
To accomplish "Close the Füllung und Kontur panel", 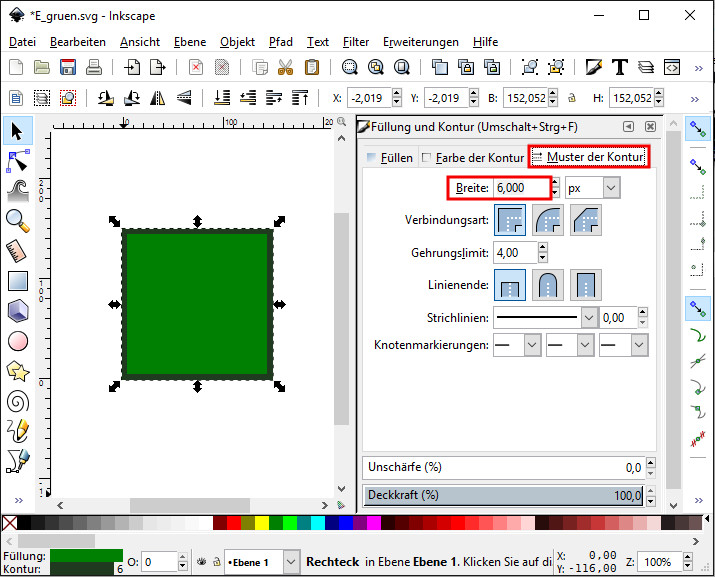I will coord(650,126).
